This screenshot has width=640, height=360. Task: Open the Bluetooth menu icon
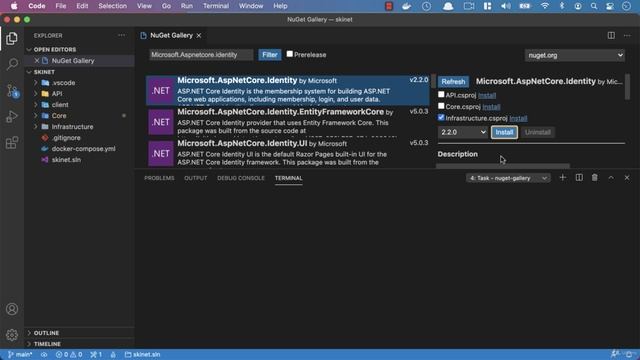click(562, 6)
